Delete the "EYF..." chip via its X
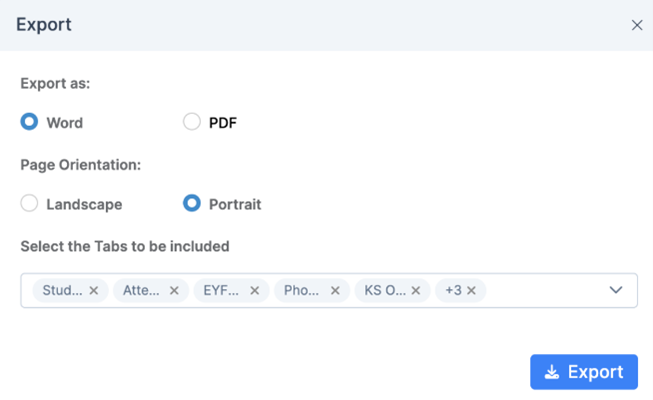This screenshot has height=400, width=653. (255, 291)
